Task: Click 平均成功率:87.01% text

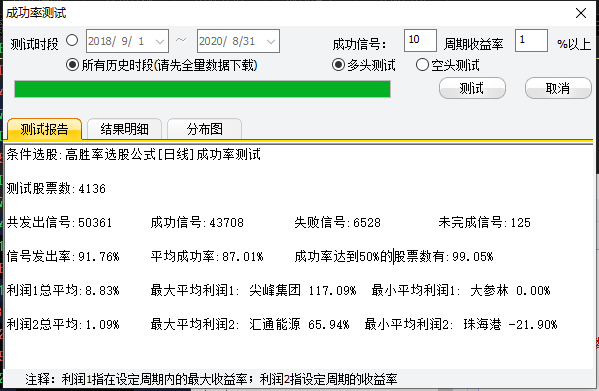Action: point(207,256)
